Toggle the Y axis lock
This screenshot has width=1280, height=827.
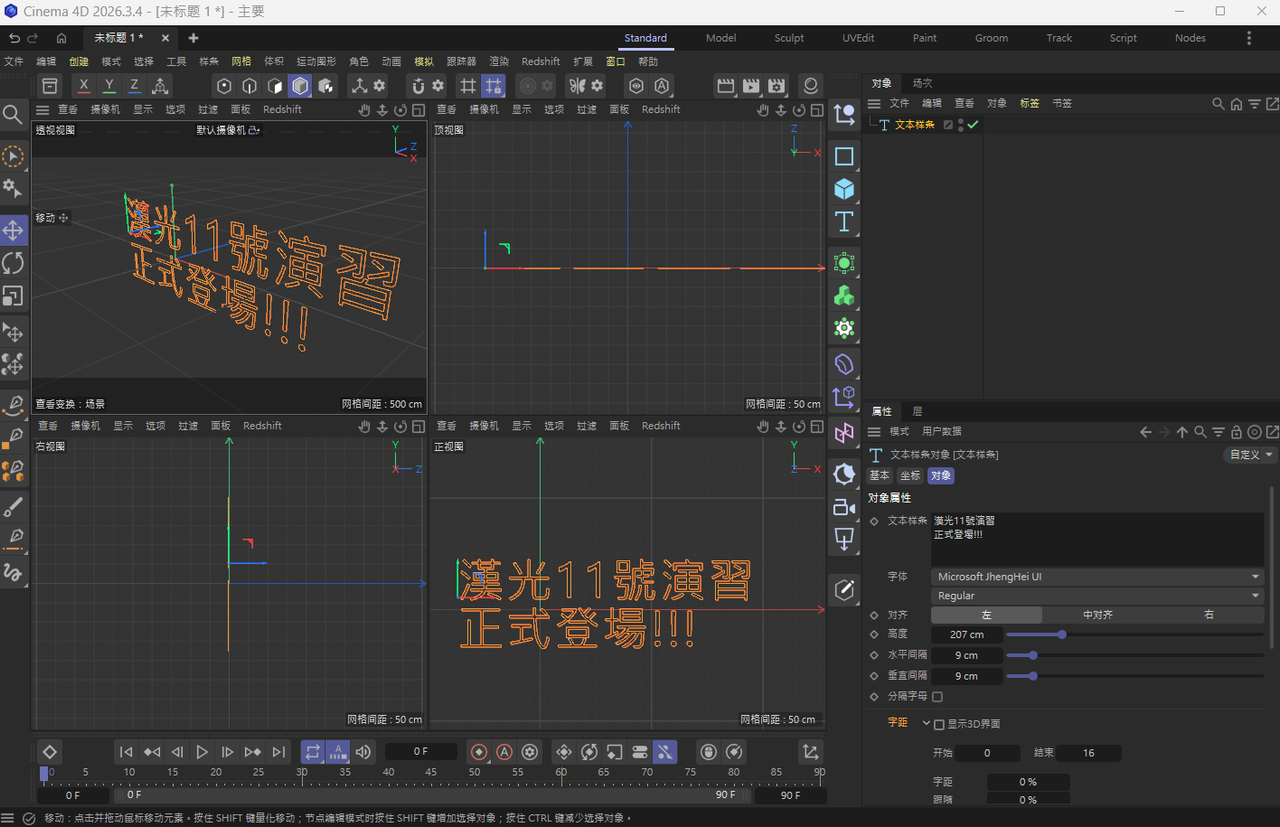109,86
